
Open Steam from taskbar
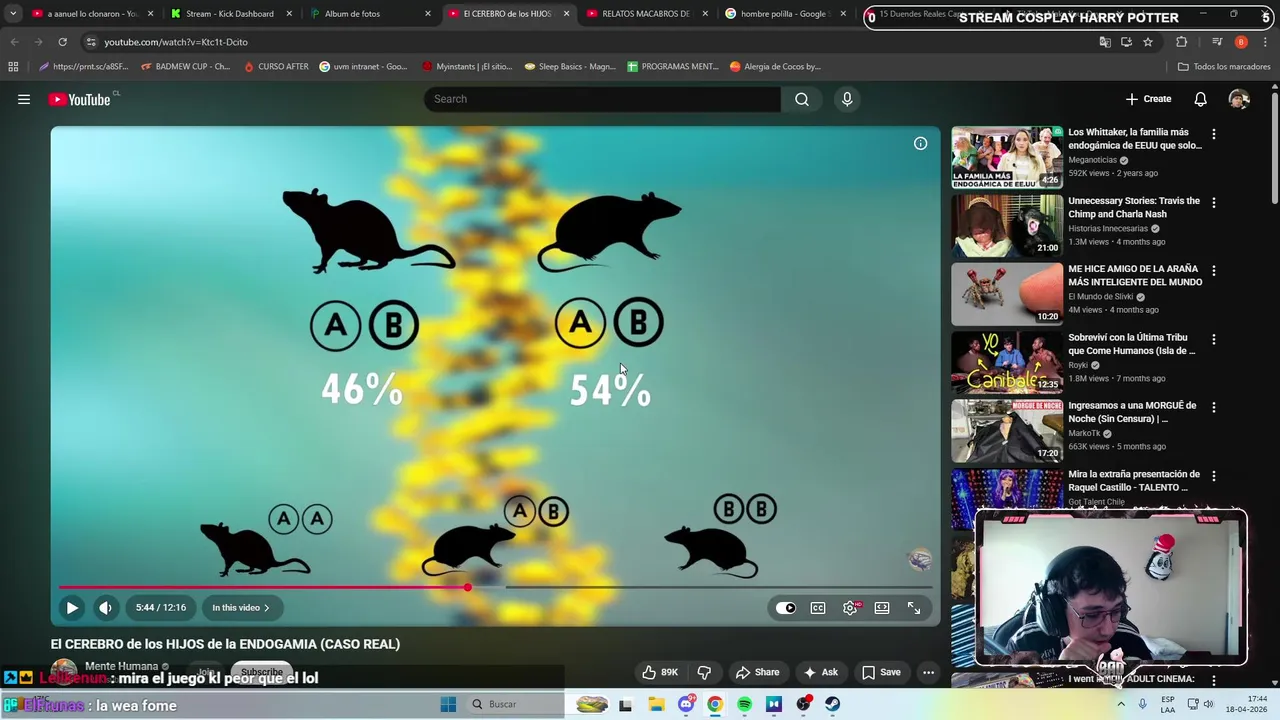coord(832,704)
